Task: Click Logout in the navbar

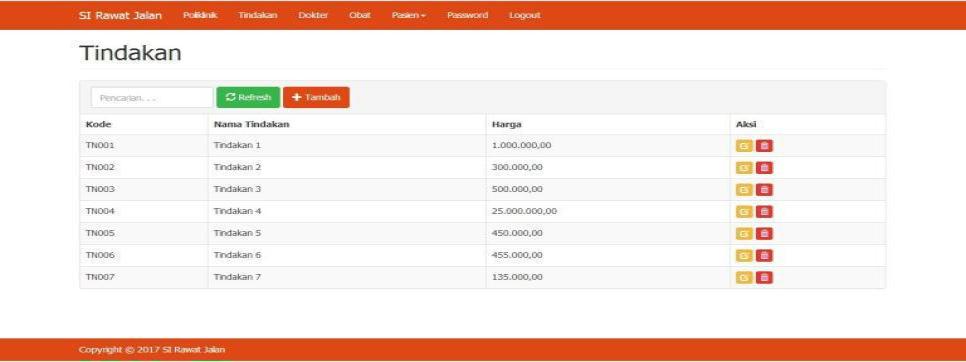Action: [x=525, y=15]
